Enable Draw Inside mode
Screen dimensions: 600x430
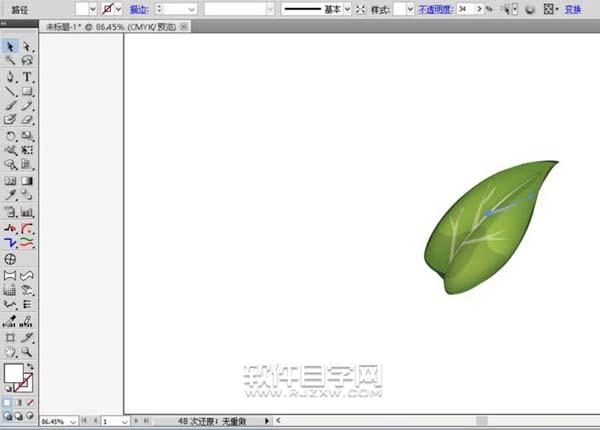30,415
